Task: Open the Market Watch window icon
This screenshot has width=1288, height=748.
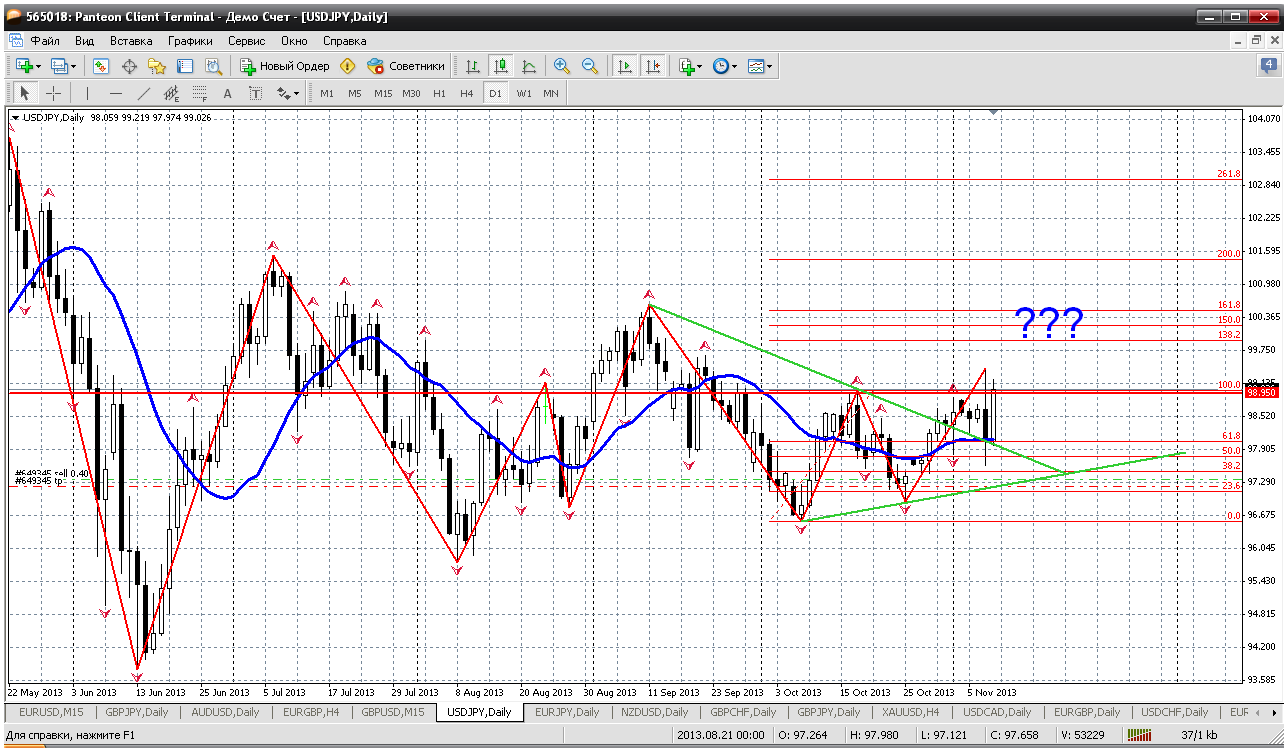Action: 101,66
